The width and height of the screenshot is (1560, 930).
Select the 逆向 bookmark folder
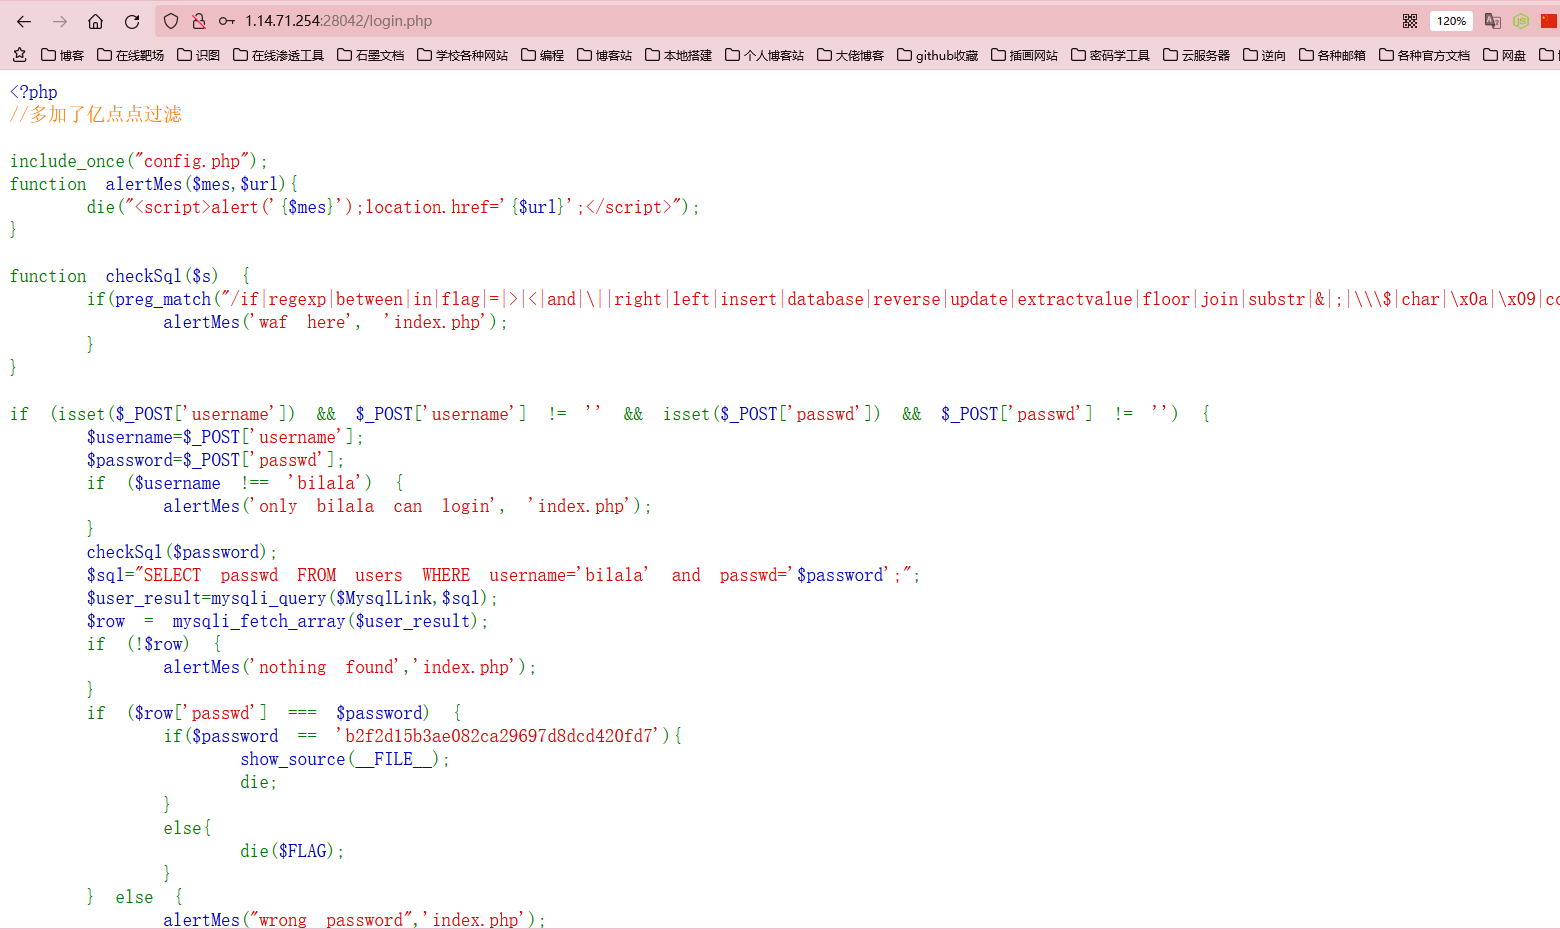coord(1264,55)
